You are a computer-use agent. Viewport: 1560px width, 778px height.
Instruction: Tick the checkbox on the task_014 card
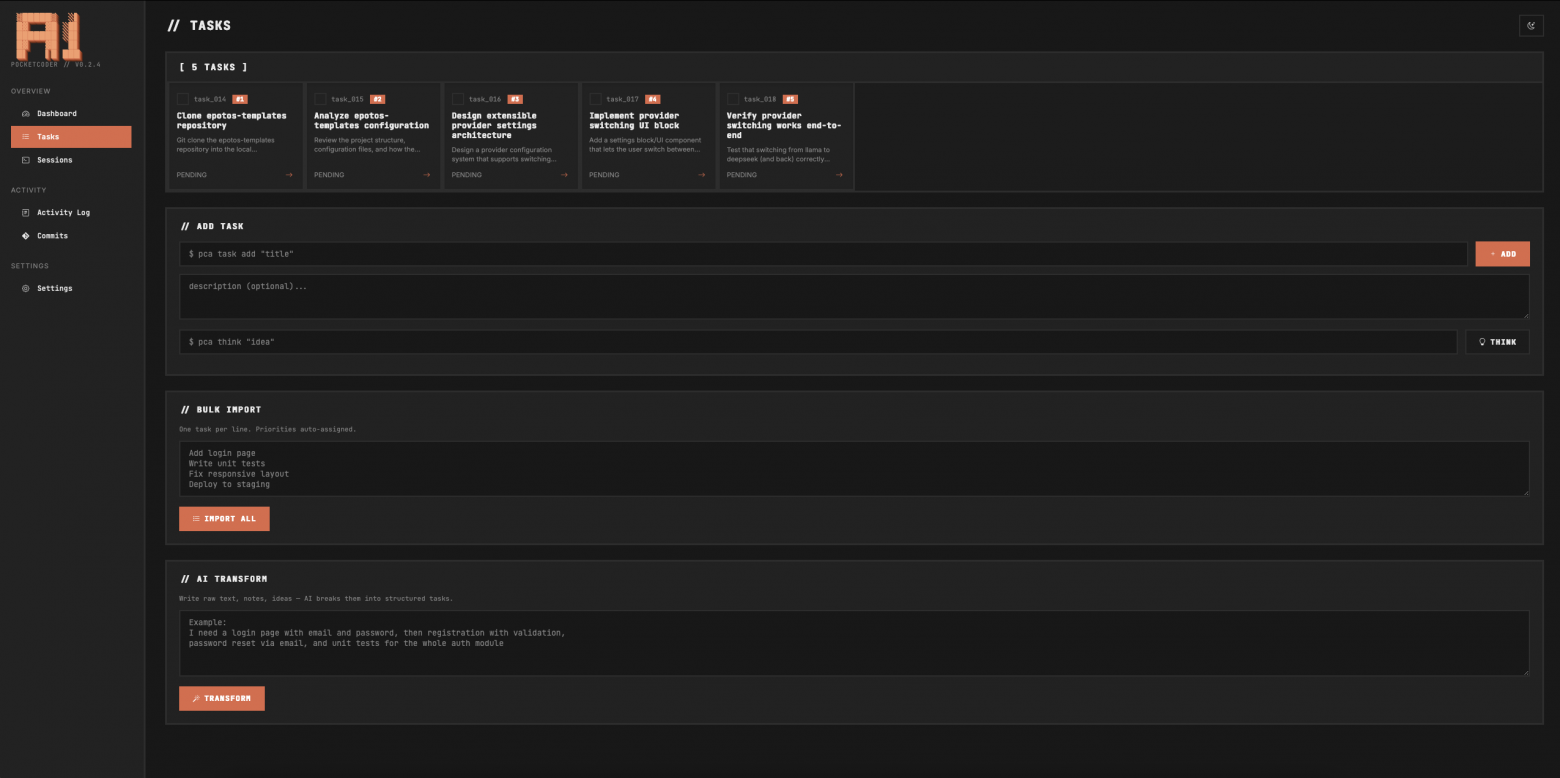tap(183, 99)
